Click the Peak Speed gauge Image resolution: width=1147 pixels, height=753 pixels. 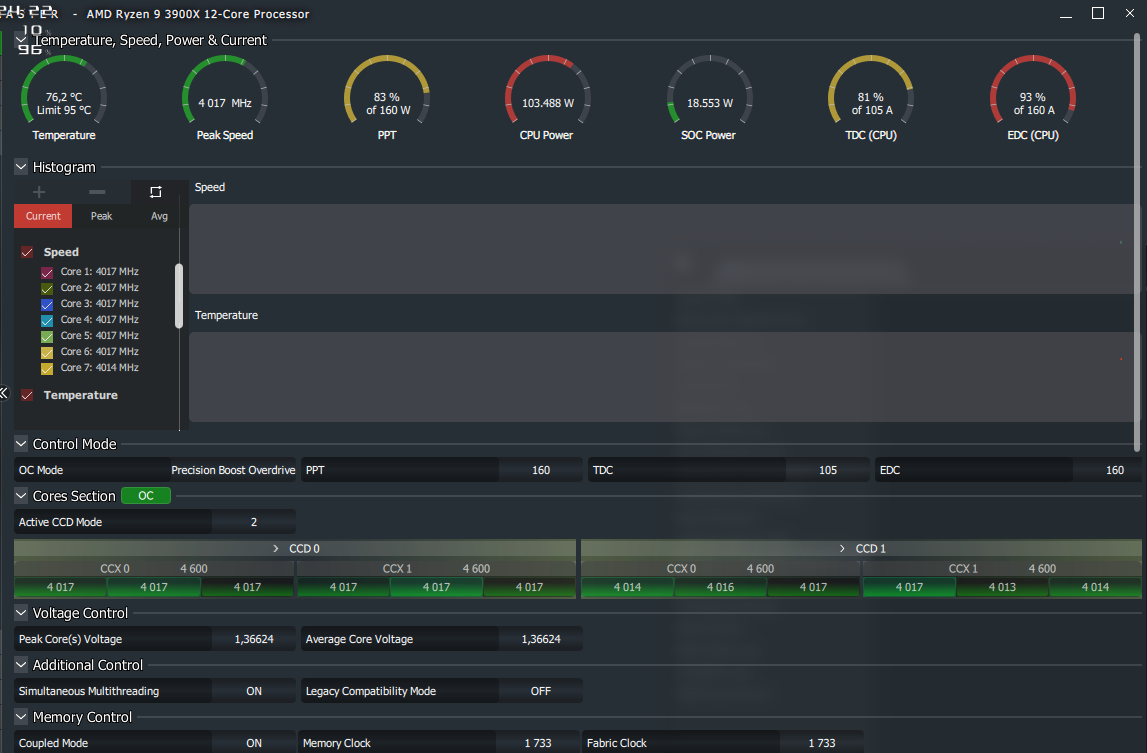(225, 99)
